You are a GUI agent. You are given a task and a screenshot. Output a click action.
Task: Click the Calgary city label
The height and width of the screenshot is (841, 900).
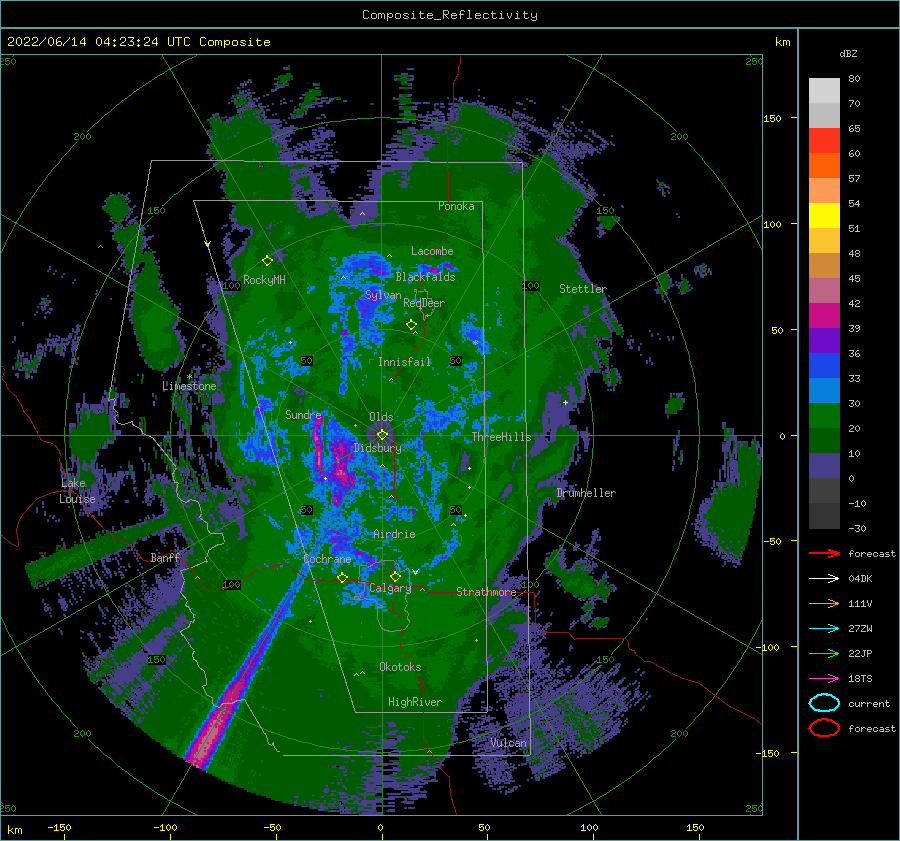click(x=390, y=588)
